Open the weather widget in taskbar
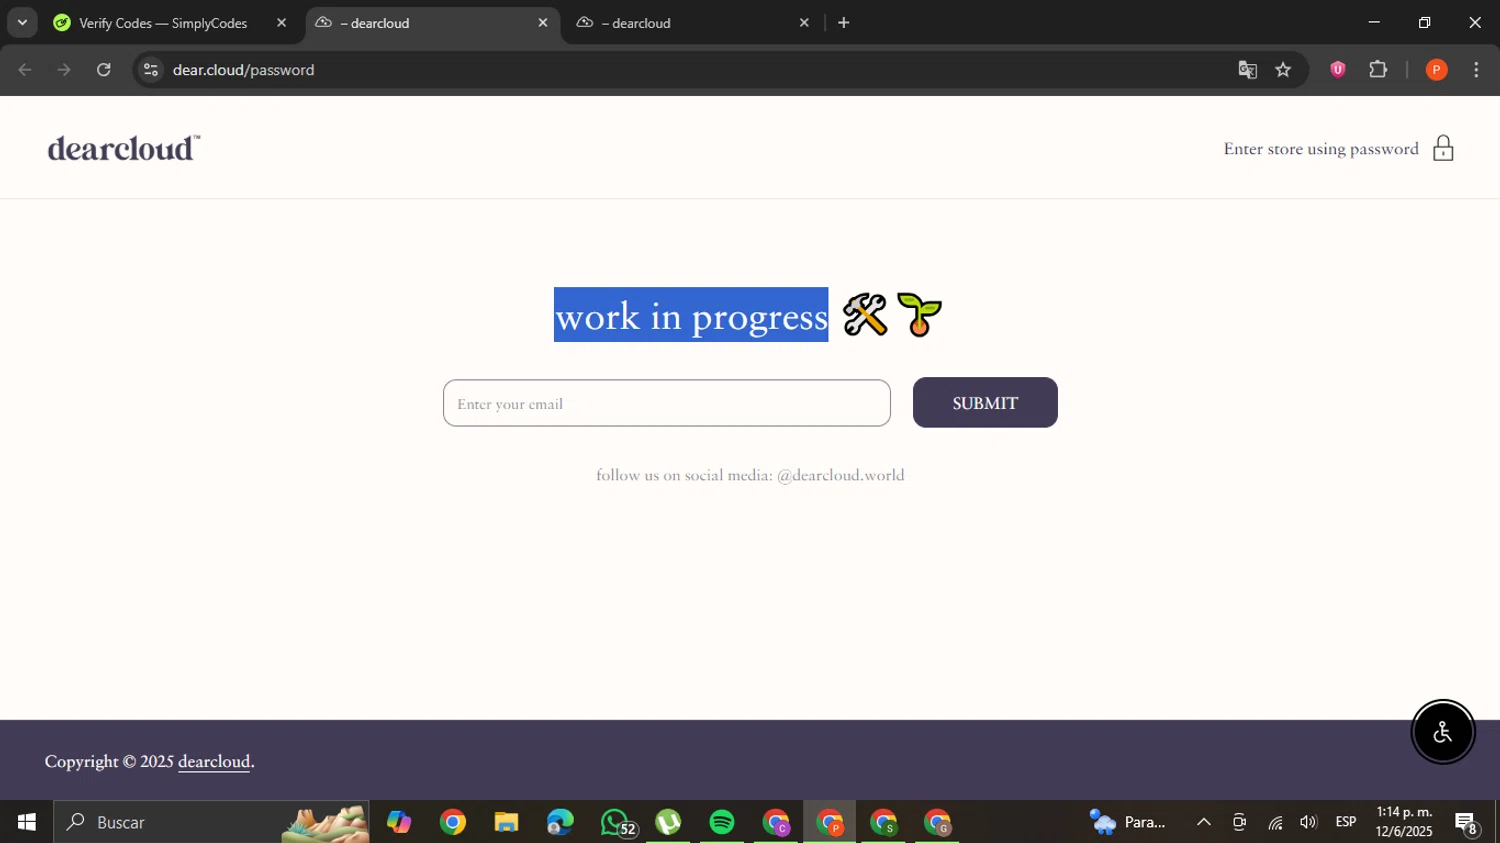The height and width of the screenshot is (843, 1500). pos(1128,822)
